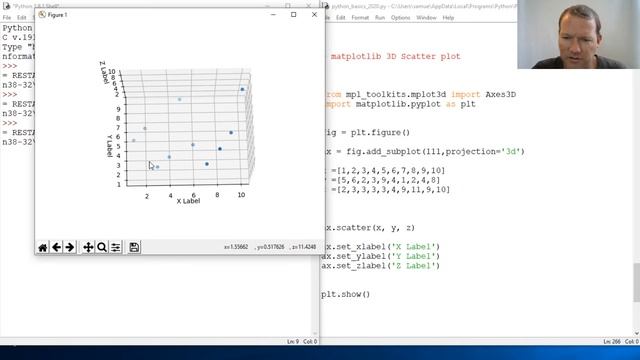The image size is (640, 360).
Task: Click the matplotlib.pyplot import line
Action: tap(400, 104)
